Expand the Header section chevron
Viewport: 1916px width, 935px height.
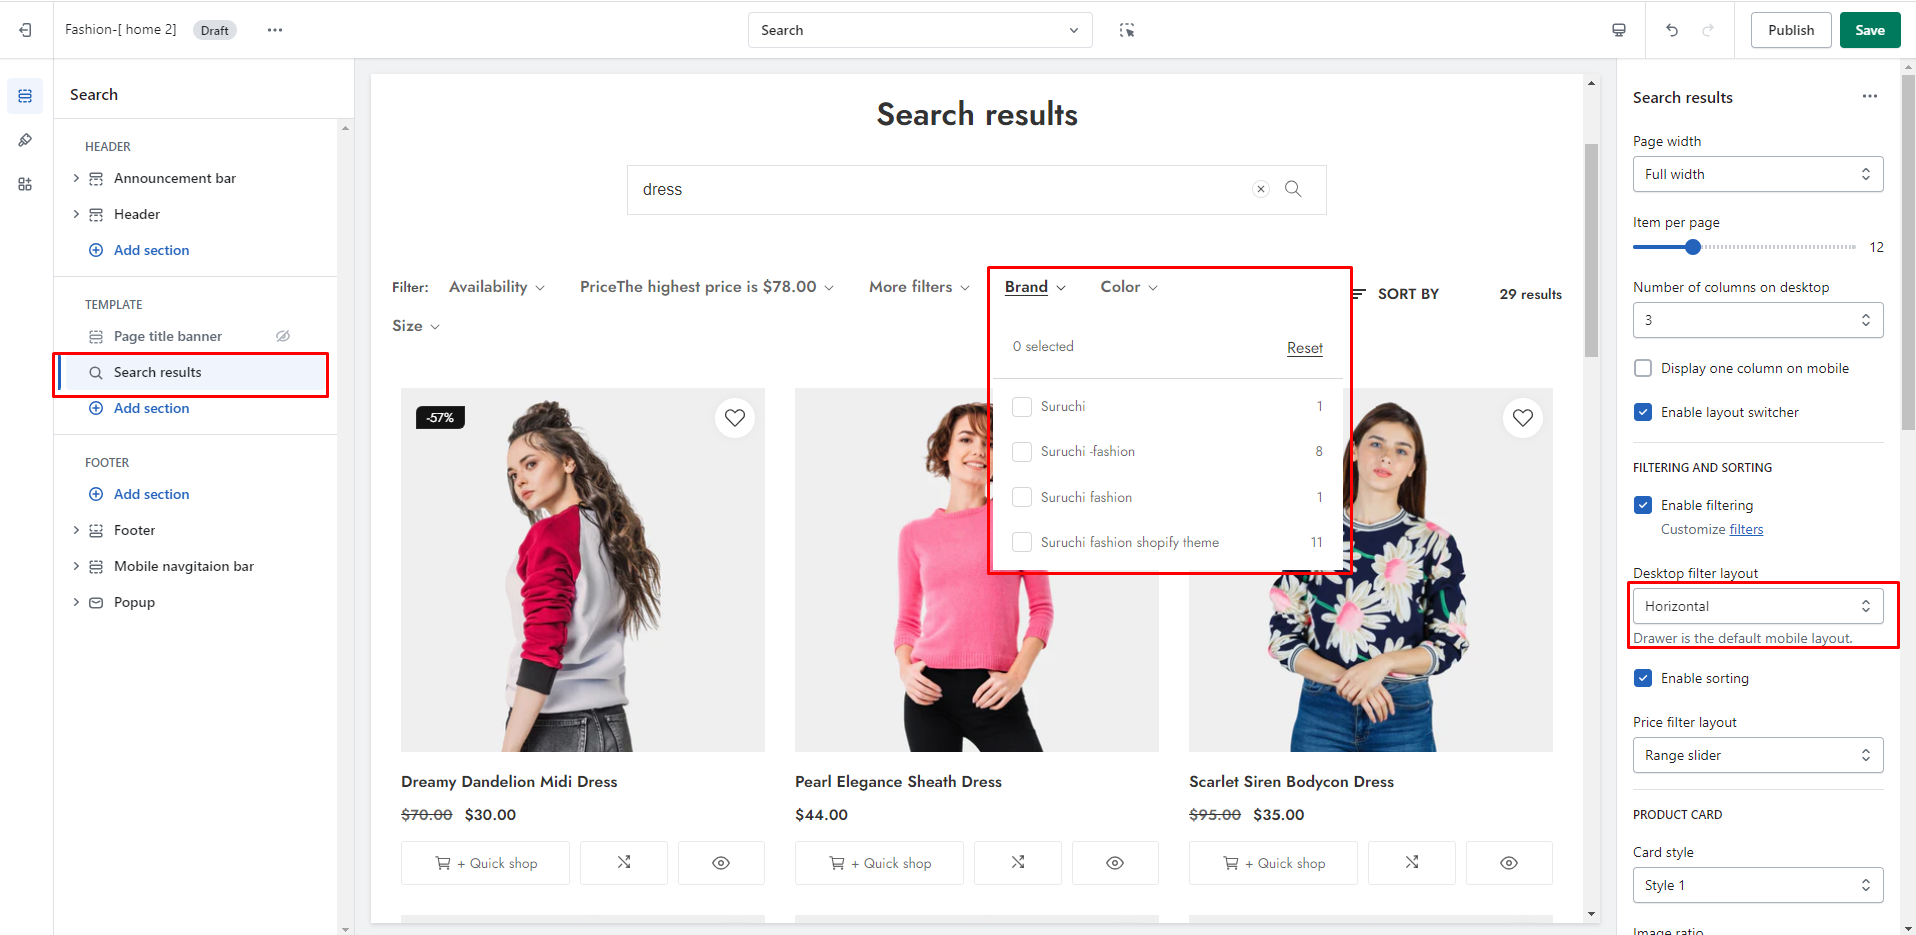click(76, 214)
